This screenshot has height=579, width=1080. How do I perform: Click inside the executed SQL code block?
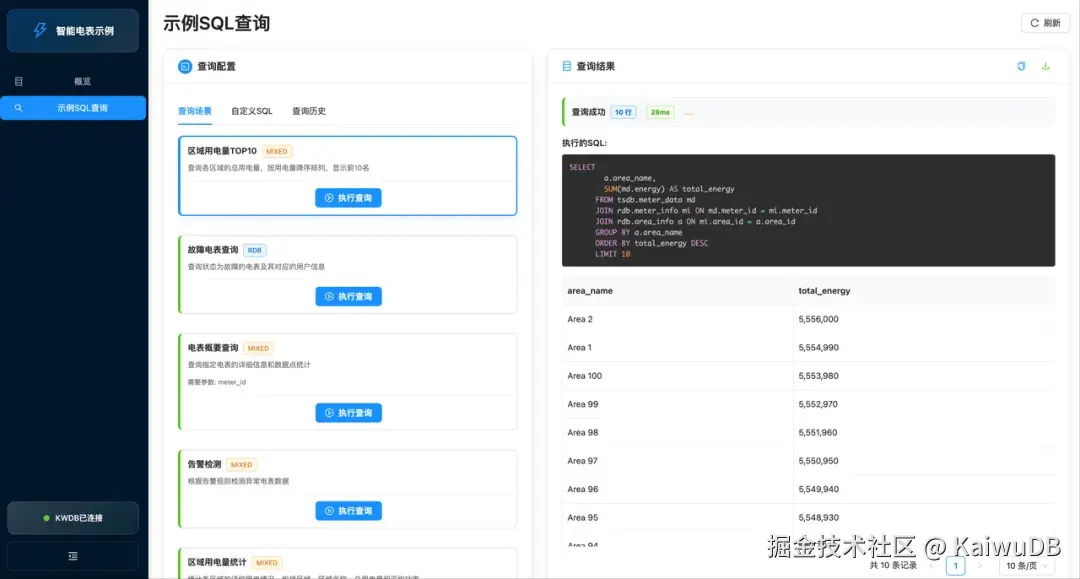[x=808, y=210]
